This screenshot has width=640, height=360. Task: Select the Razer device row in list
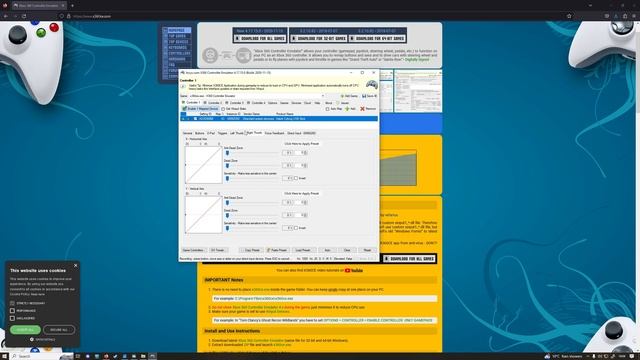click(x=279, y=119)
